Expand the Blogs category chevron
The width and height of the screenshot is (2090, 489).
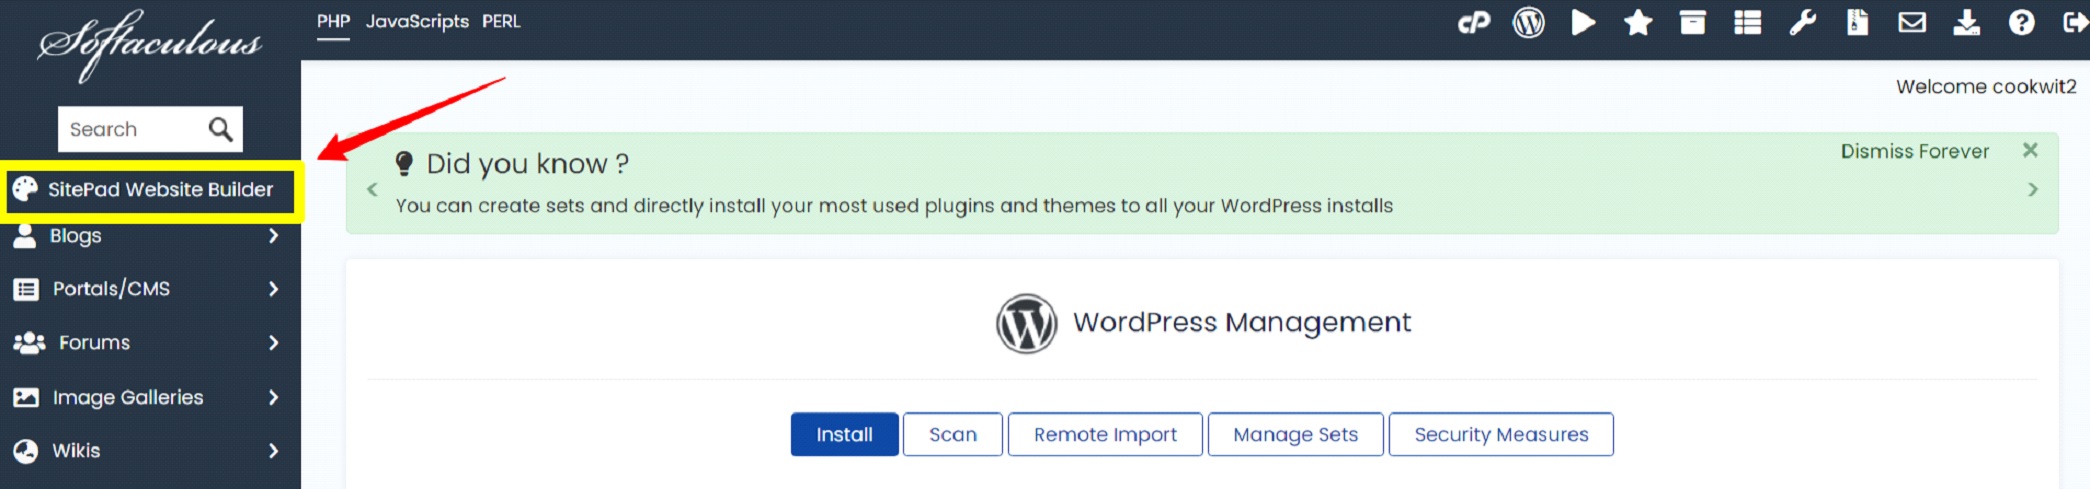coord(273,236)
